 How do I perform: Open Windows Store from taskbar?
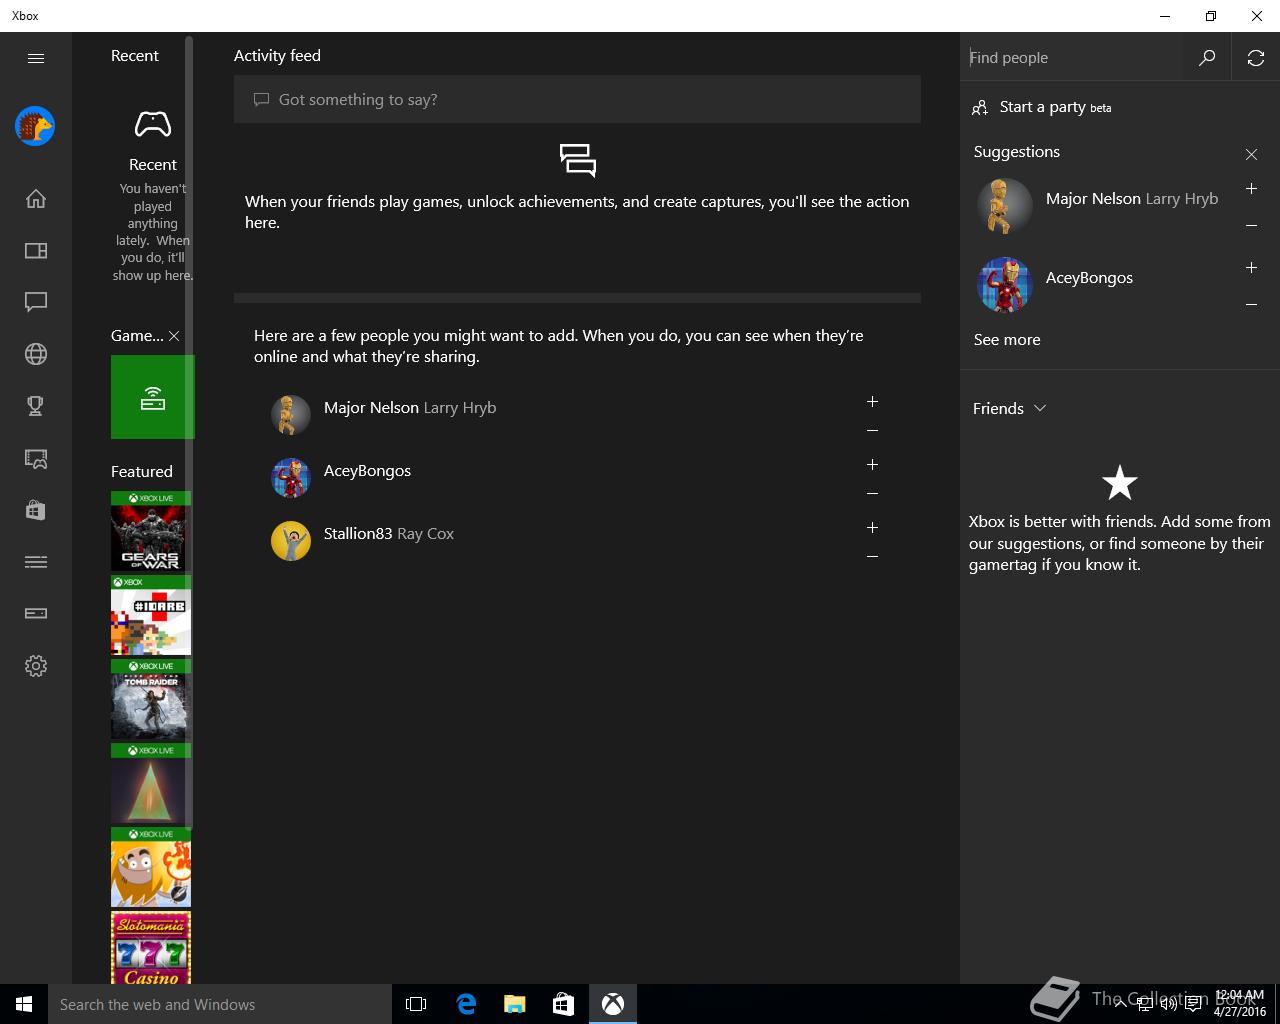(563, 1004)
